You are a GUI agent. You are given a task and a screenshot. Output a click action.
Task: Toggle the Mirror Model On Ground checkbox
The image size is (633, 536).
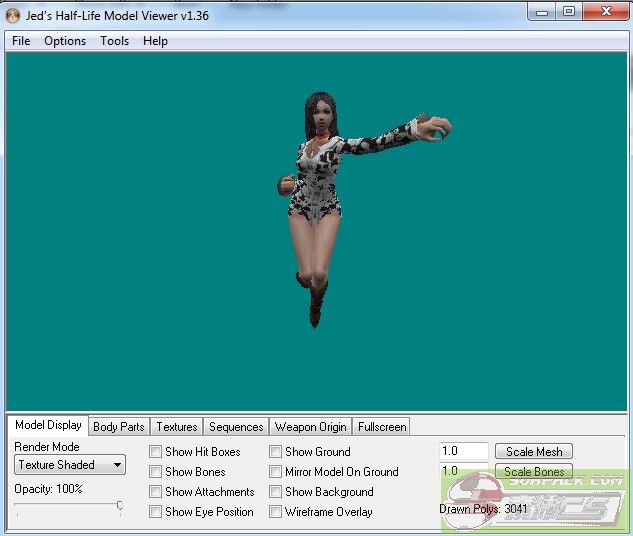click(275, 471)
